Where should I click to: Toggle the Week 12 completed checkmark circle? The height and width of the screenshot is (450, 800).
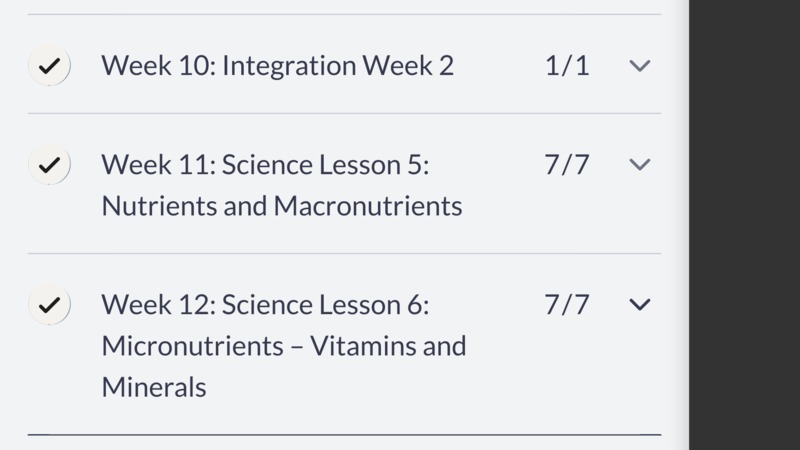tap(49, 305)
